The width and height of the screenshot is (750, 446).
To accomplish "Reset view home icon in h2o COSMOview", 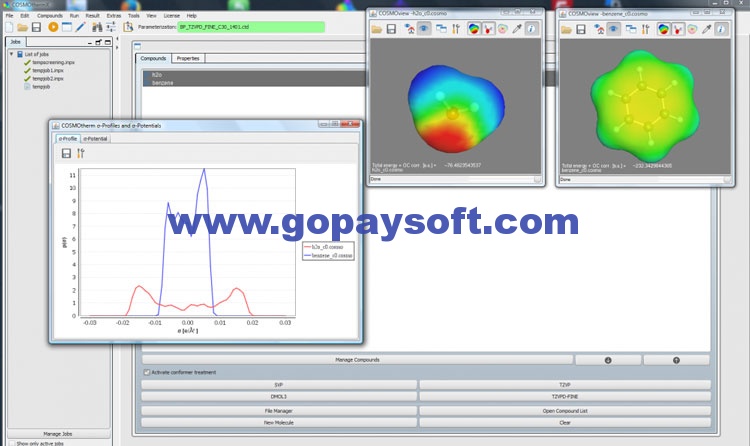I will (409, 29).
